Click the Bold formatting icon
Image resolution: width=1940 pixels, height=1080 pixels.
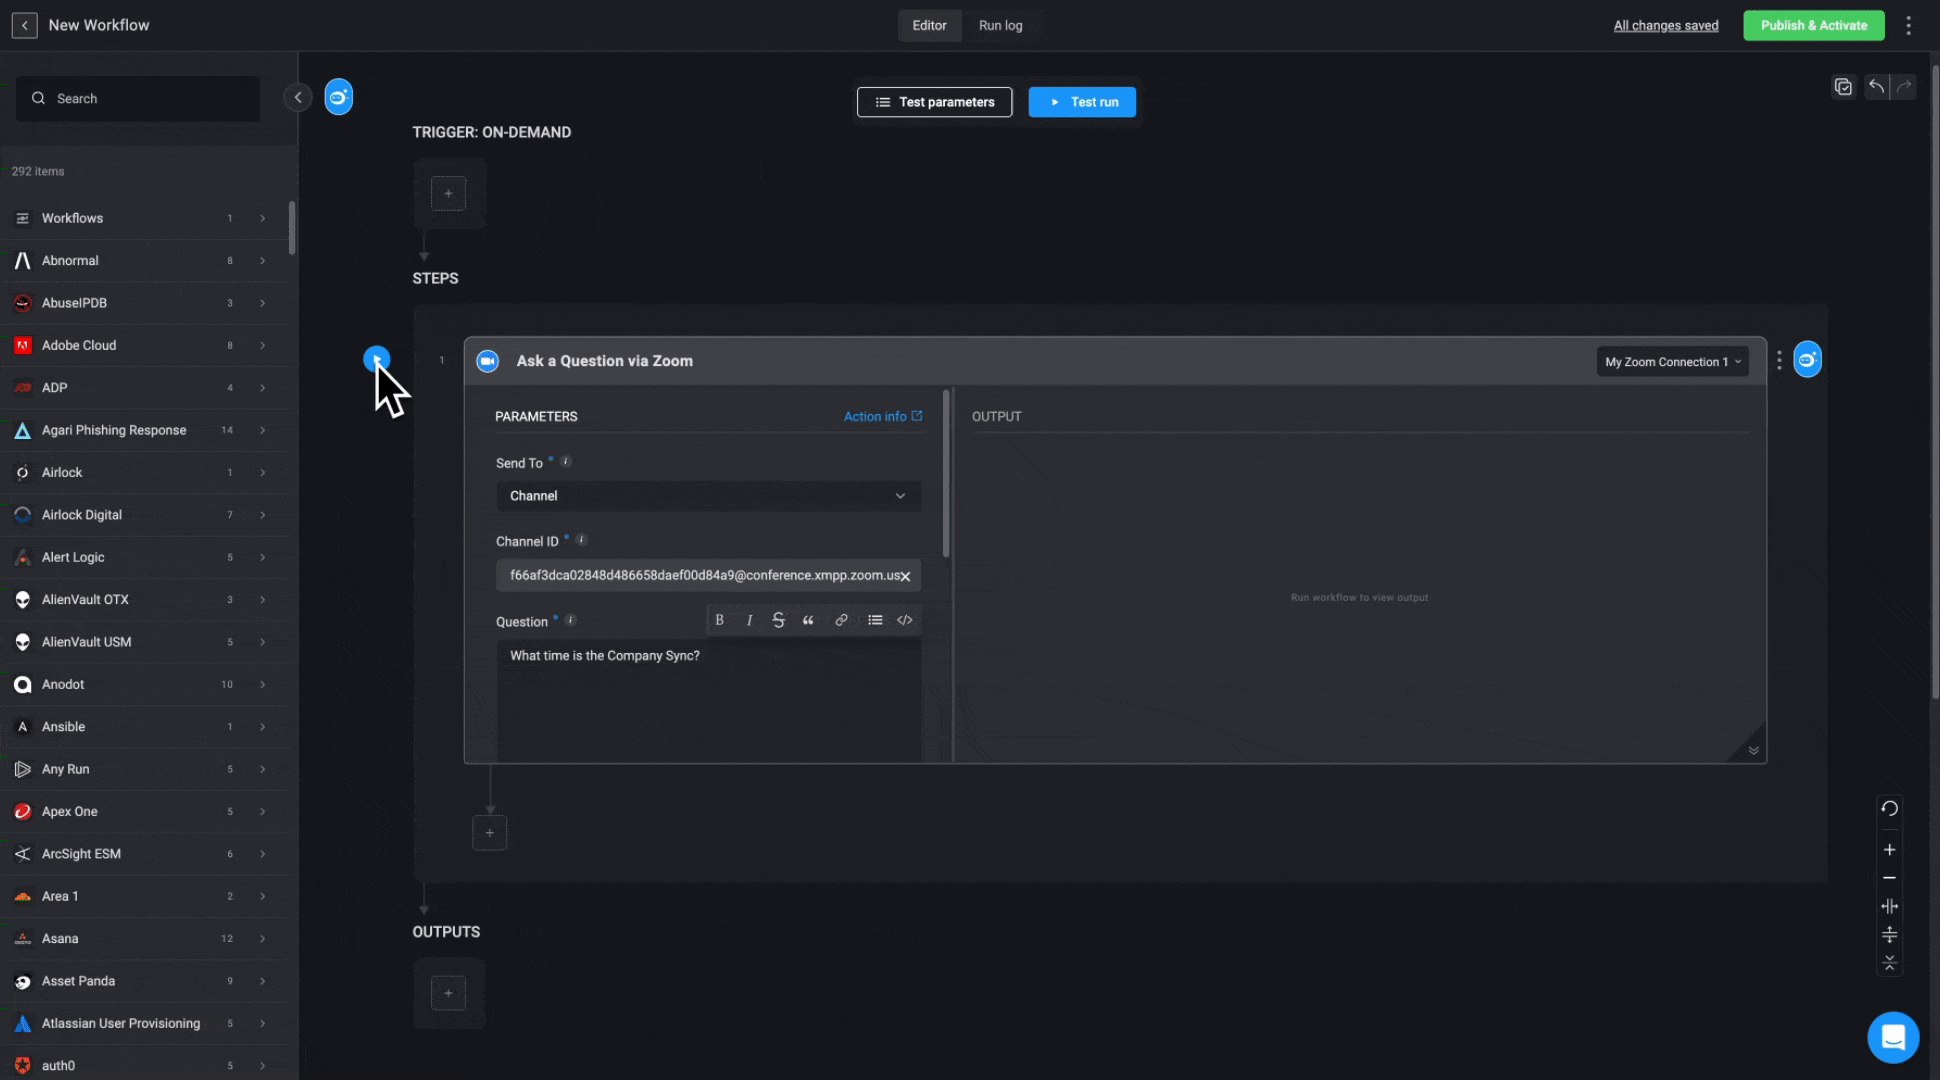point(719,620)
